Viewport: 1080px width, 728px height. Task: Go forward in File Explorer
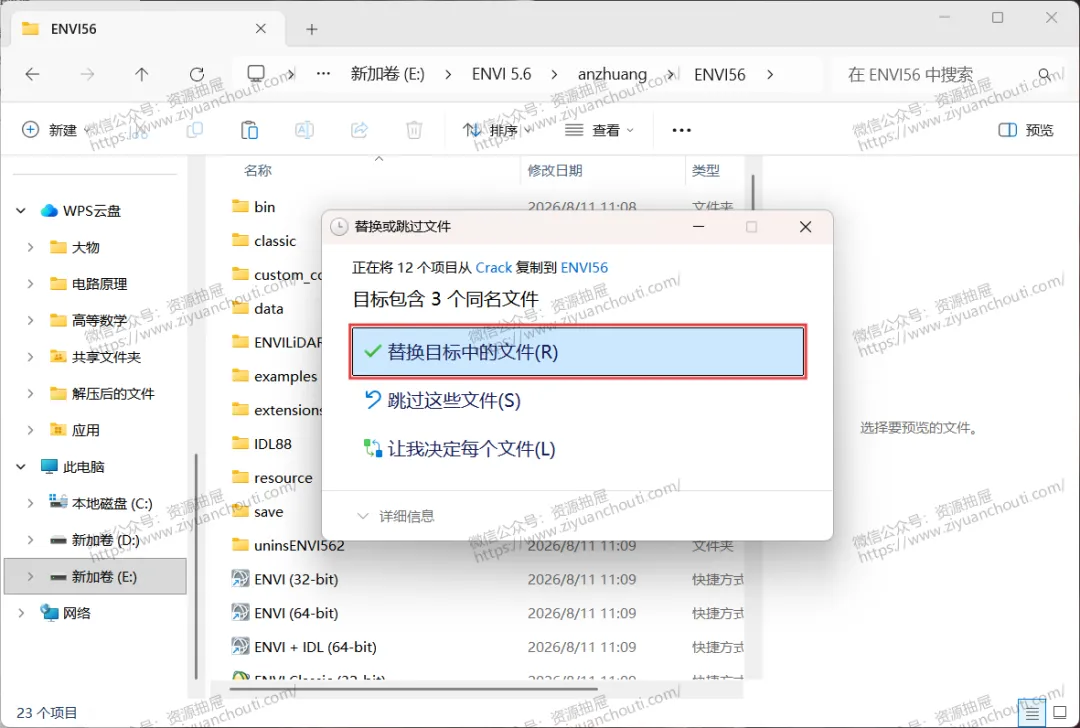pos(87,74)
